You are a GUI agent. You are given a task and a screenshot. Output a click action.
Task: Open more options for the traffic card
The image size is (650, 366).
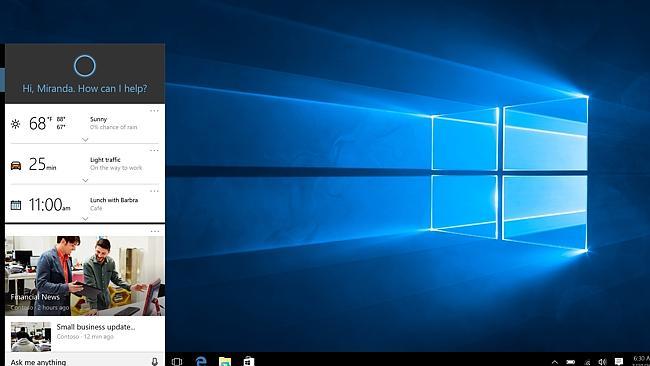[154, 150]
